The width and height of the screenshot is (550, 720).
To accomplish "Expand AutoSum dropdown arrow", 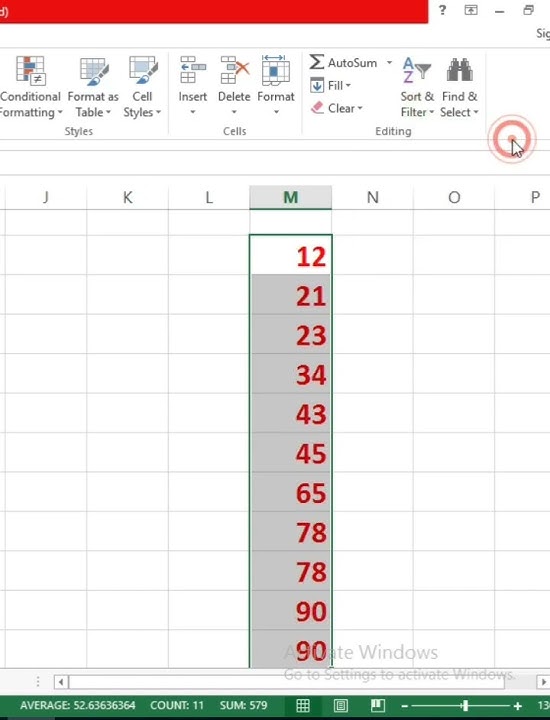I will (389, 62).
